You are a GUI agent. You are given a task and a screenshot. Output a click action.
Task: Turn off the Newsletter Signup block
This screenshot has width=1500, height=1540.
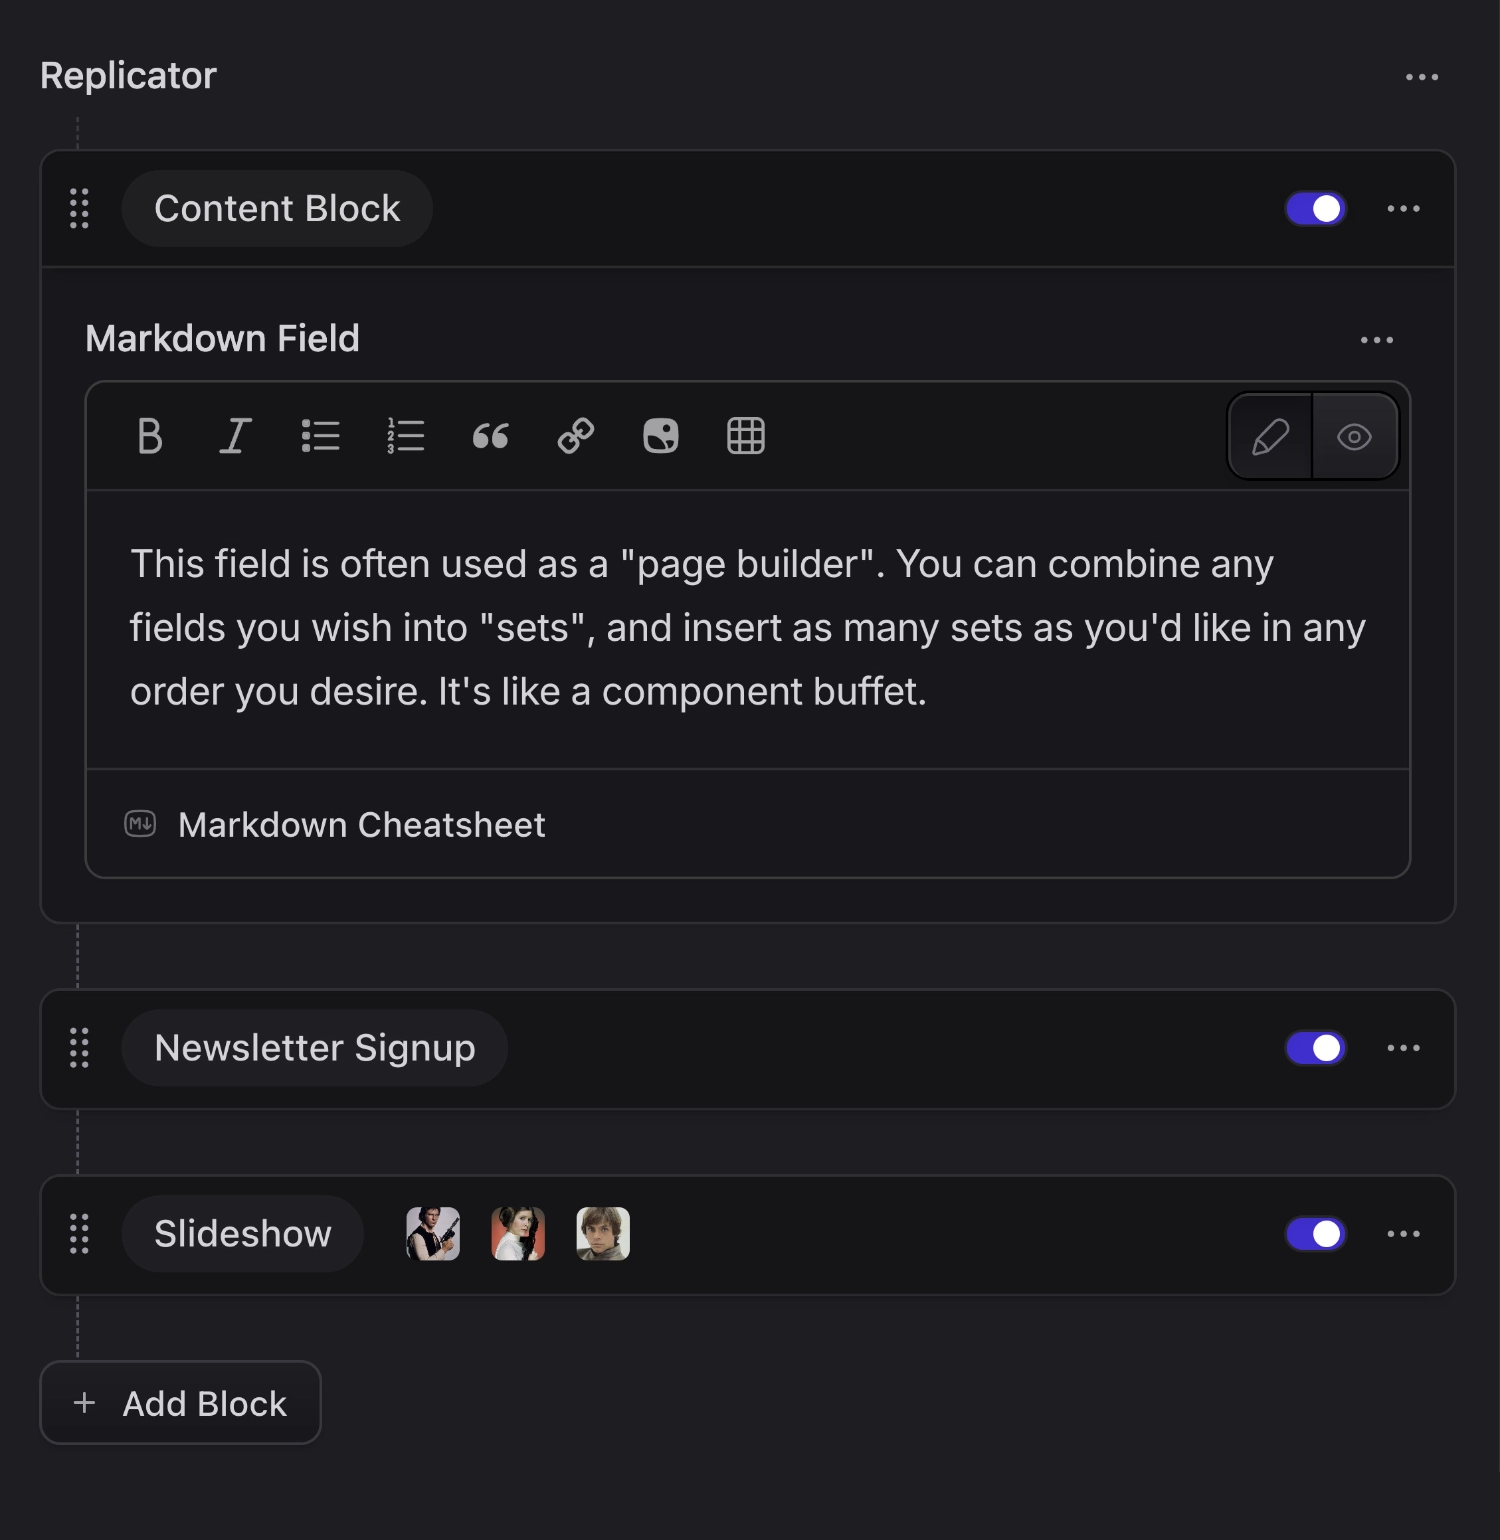tap(1314, 1048)
